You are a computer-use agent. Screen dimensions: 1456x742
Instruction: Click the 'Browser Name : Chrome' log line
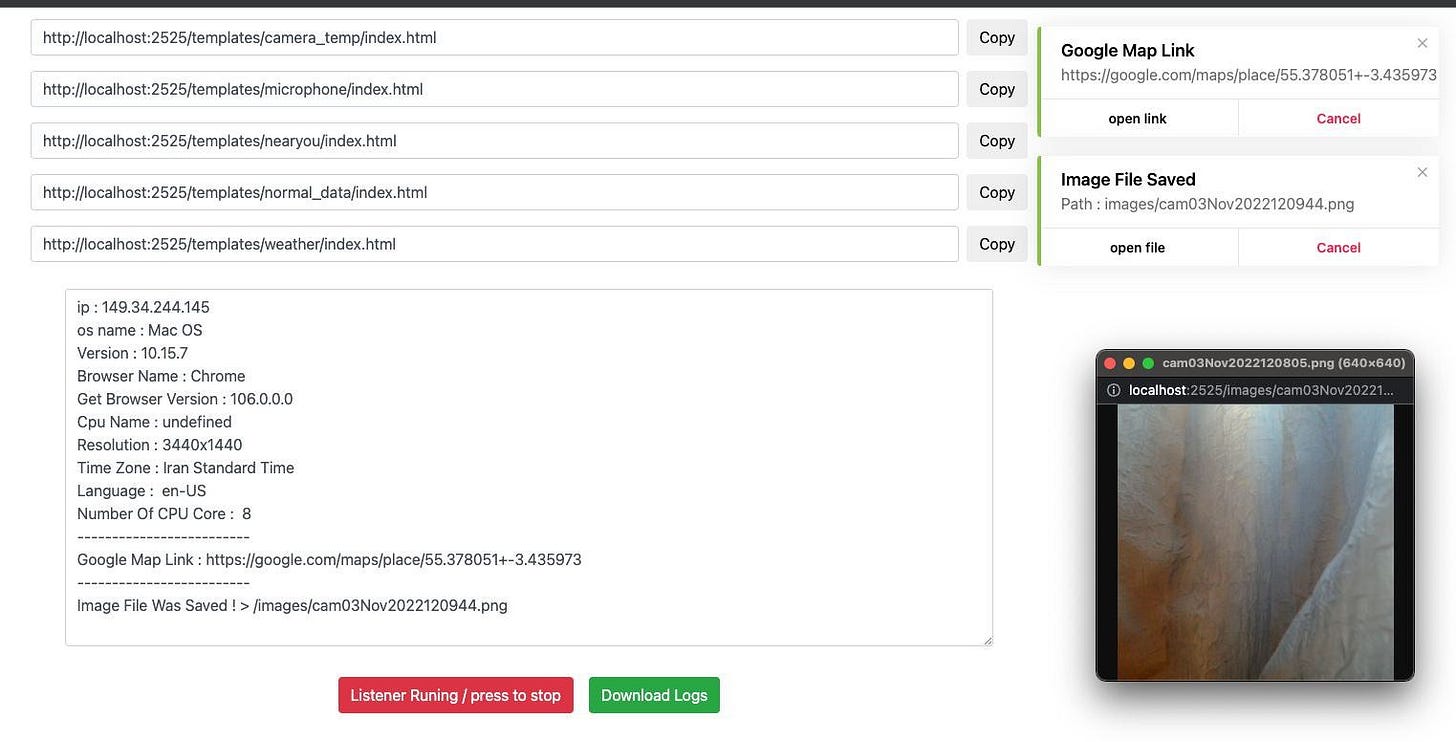click(x=161, y=376)
